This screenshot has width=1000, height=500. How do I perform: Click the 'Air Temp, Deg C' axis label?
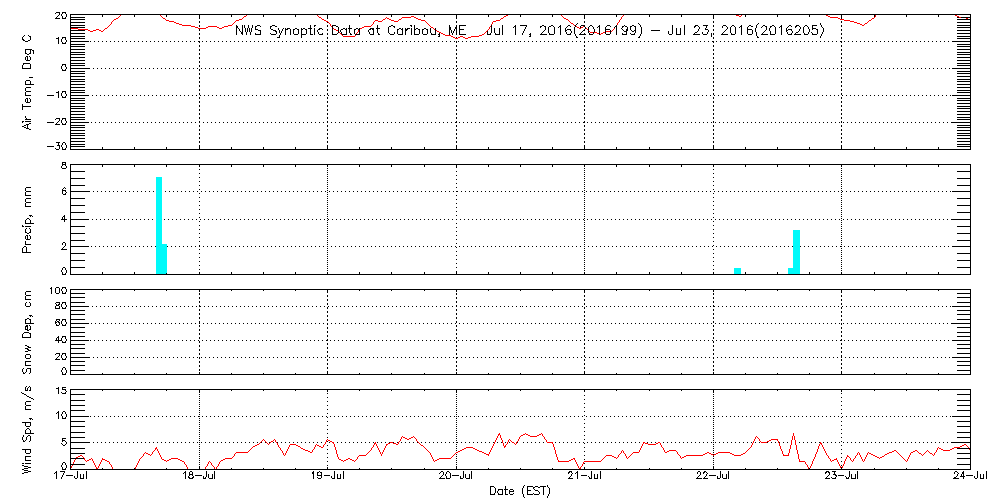[x=27, y=80]
